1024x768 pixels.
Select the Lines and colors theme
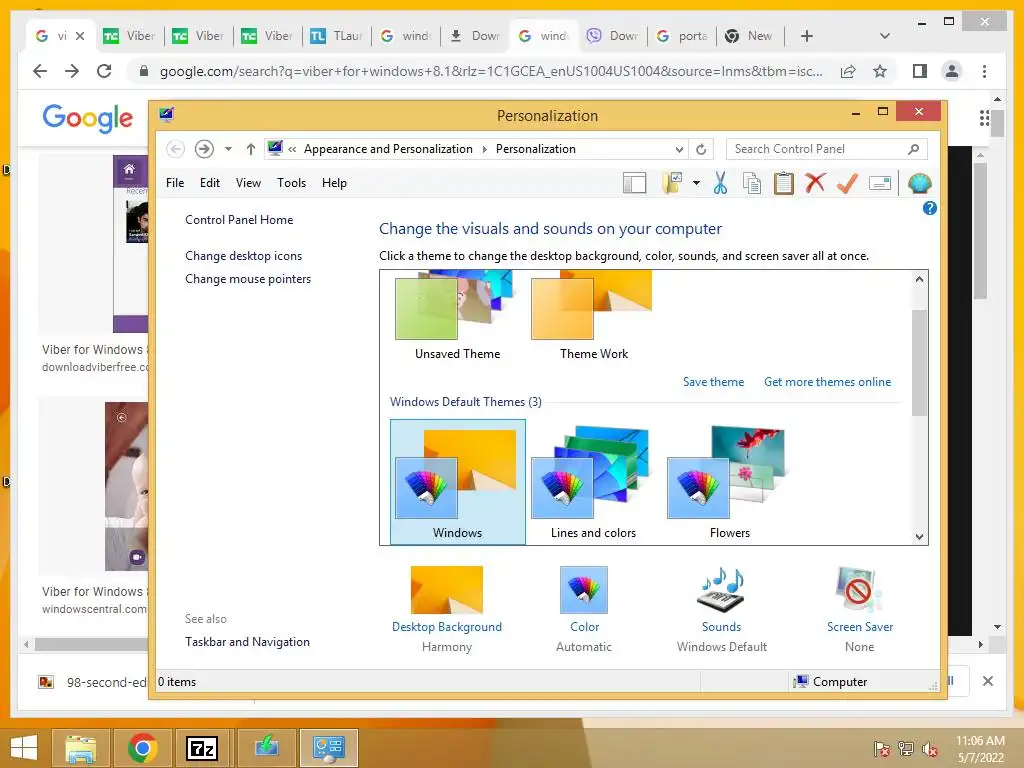point(593,482)
